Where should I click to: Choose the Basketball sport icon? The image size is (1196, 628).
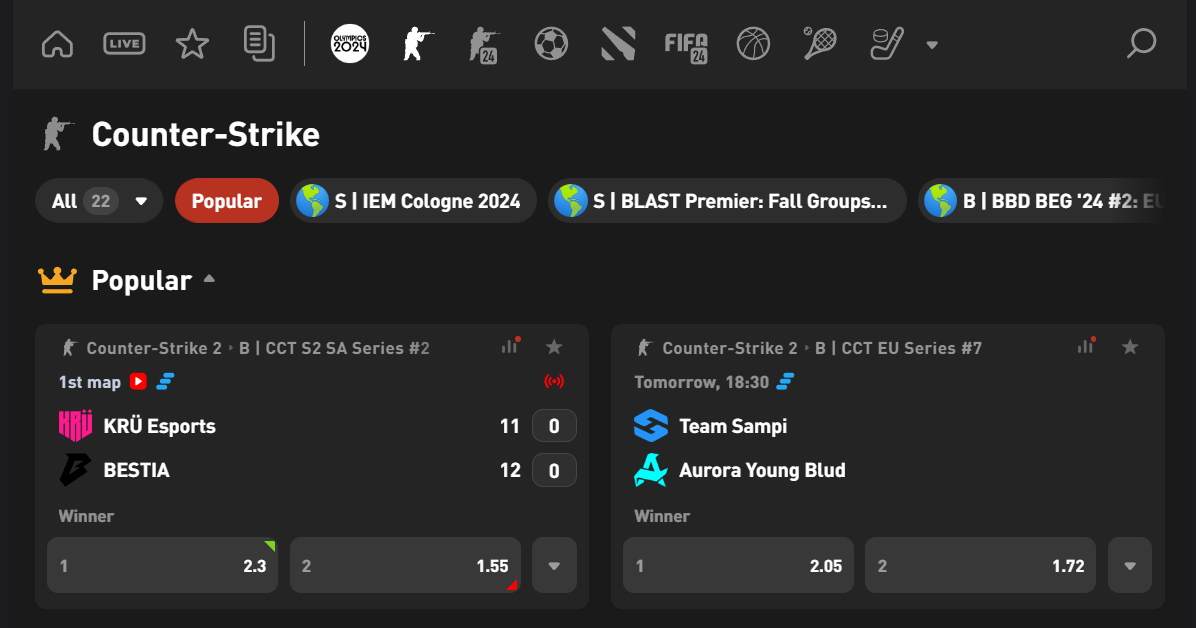tap(753, 44)
